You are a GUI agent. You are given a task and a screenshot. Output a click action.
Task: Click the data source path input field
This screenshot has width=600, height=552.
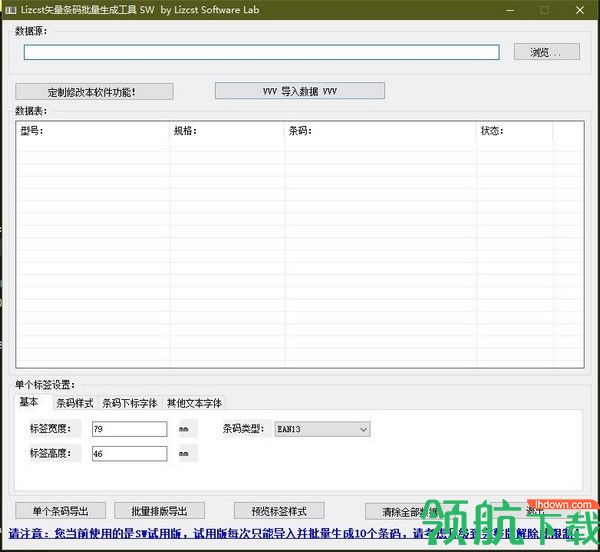(261, 52)
